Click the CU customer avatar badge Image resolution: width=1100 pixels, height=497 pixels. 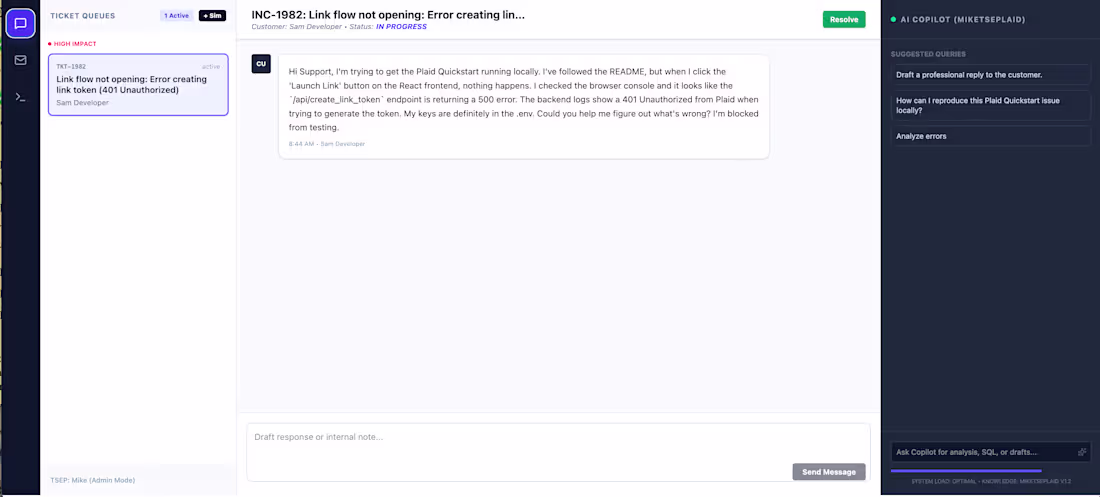[261, 64]
